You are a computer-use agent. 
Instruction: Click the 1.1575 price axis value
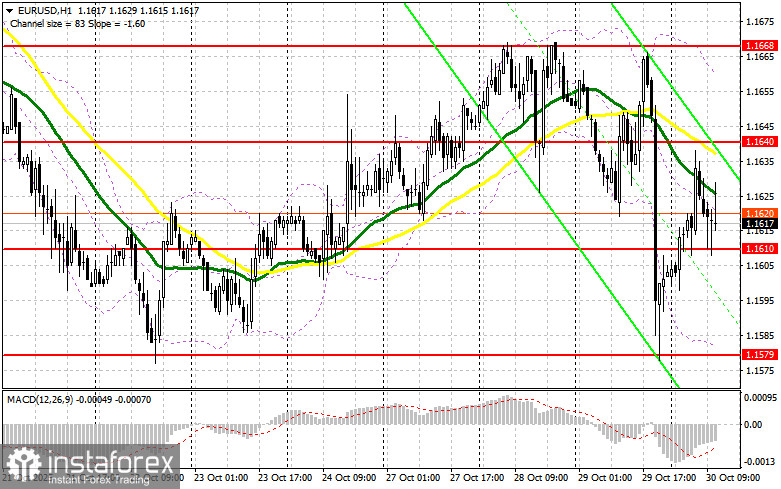pyautogui.click(x=760, y=370)
